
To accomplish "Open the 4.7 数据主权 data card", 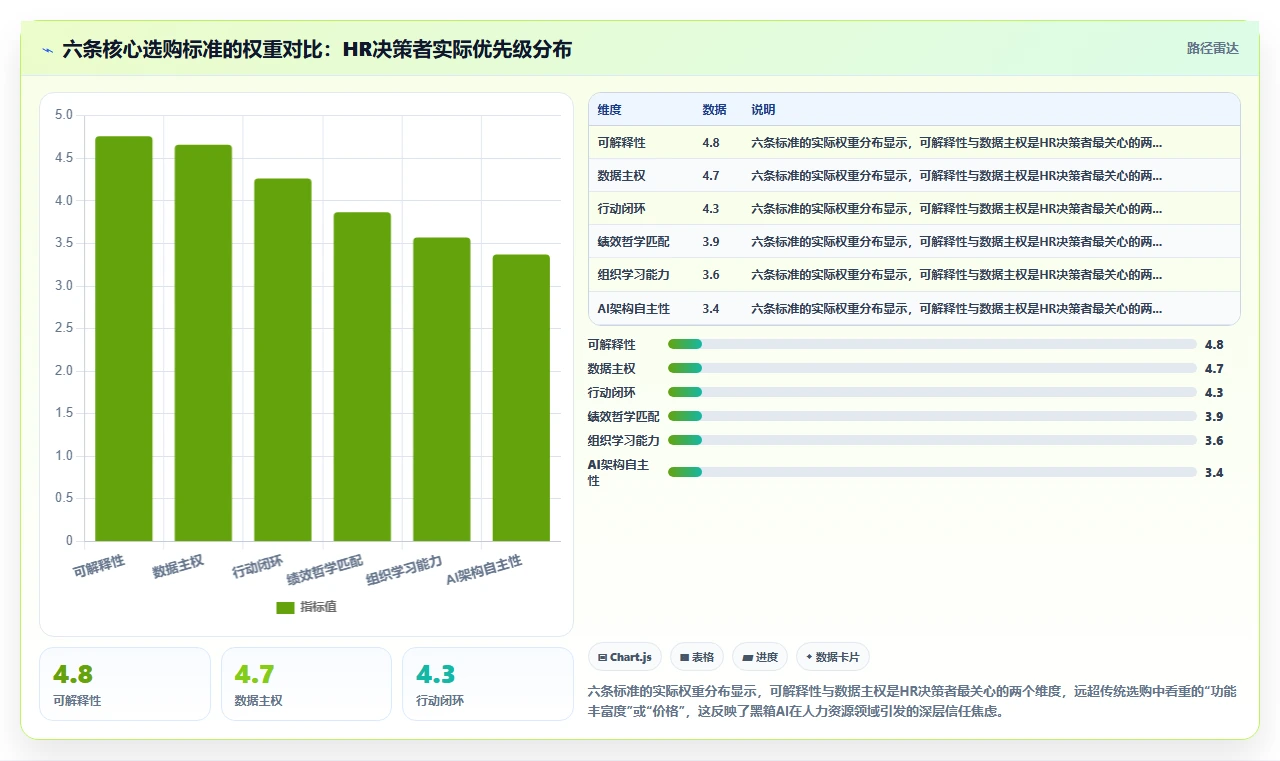I will (306, 684).
